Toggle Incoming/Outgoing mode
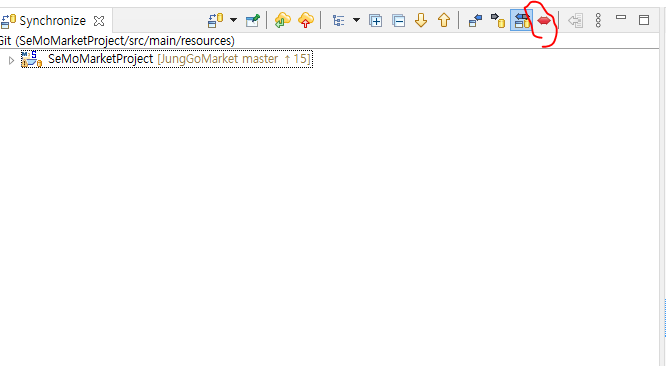This screenshot has width=666, height=366. click(522, 20)
